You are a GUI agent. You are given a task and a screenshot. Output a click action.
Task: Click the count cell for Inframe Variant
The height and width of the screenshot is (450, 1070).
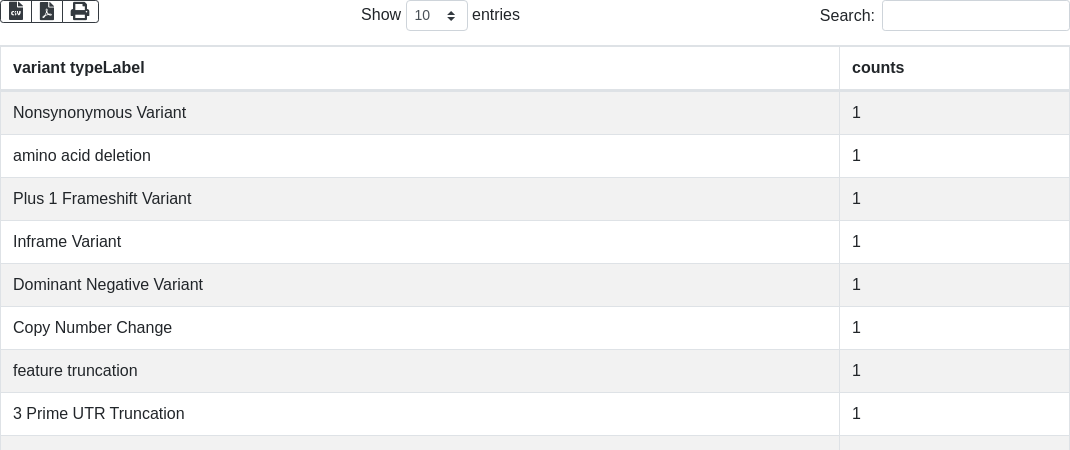tap(954, 242)
